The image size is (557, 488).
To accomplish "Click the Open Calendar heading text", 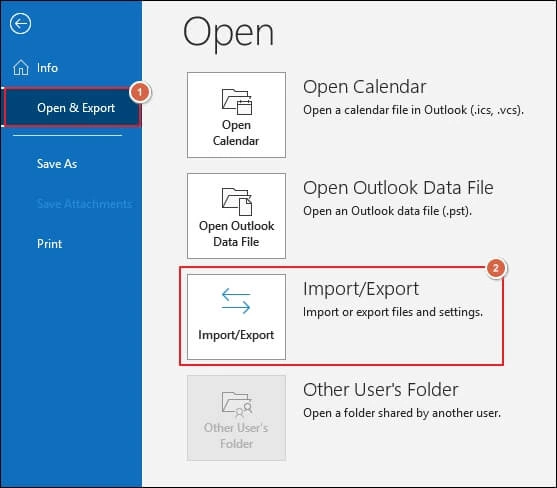I will (x=364, y=87).
